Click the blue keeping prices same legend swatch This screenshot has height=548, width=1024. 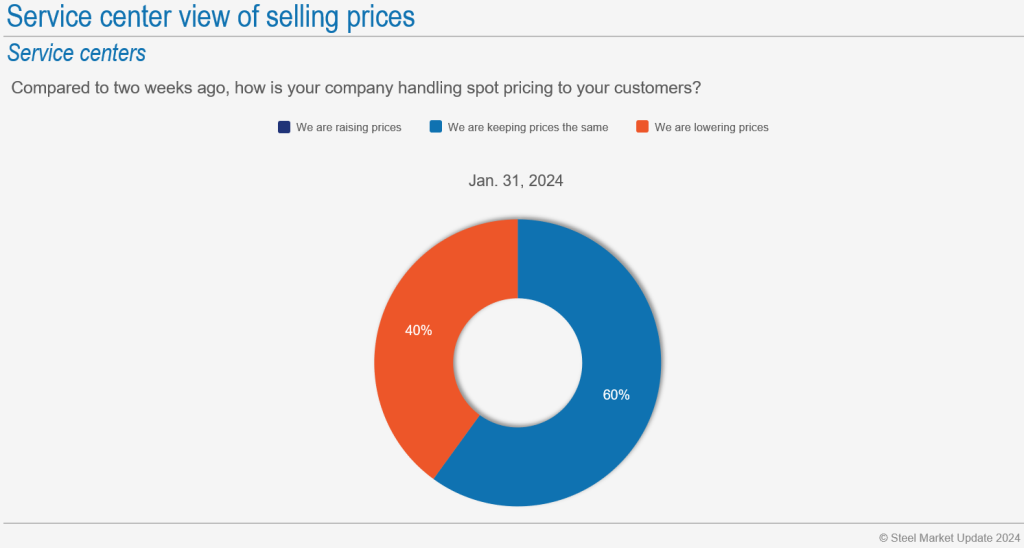click(435, 128)
